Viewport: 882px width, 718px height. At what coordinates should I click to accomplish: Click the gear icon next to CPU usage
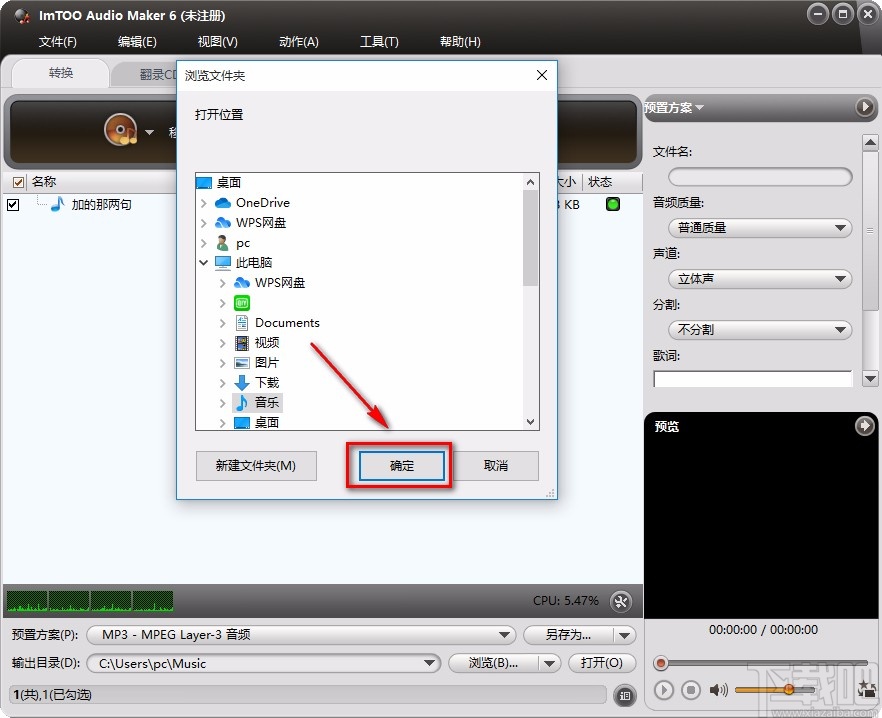tap(621, 601)
